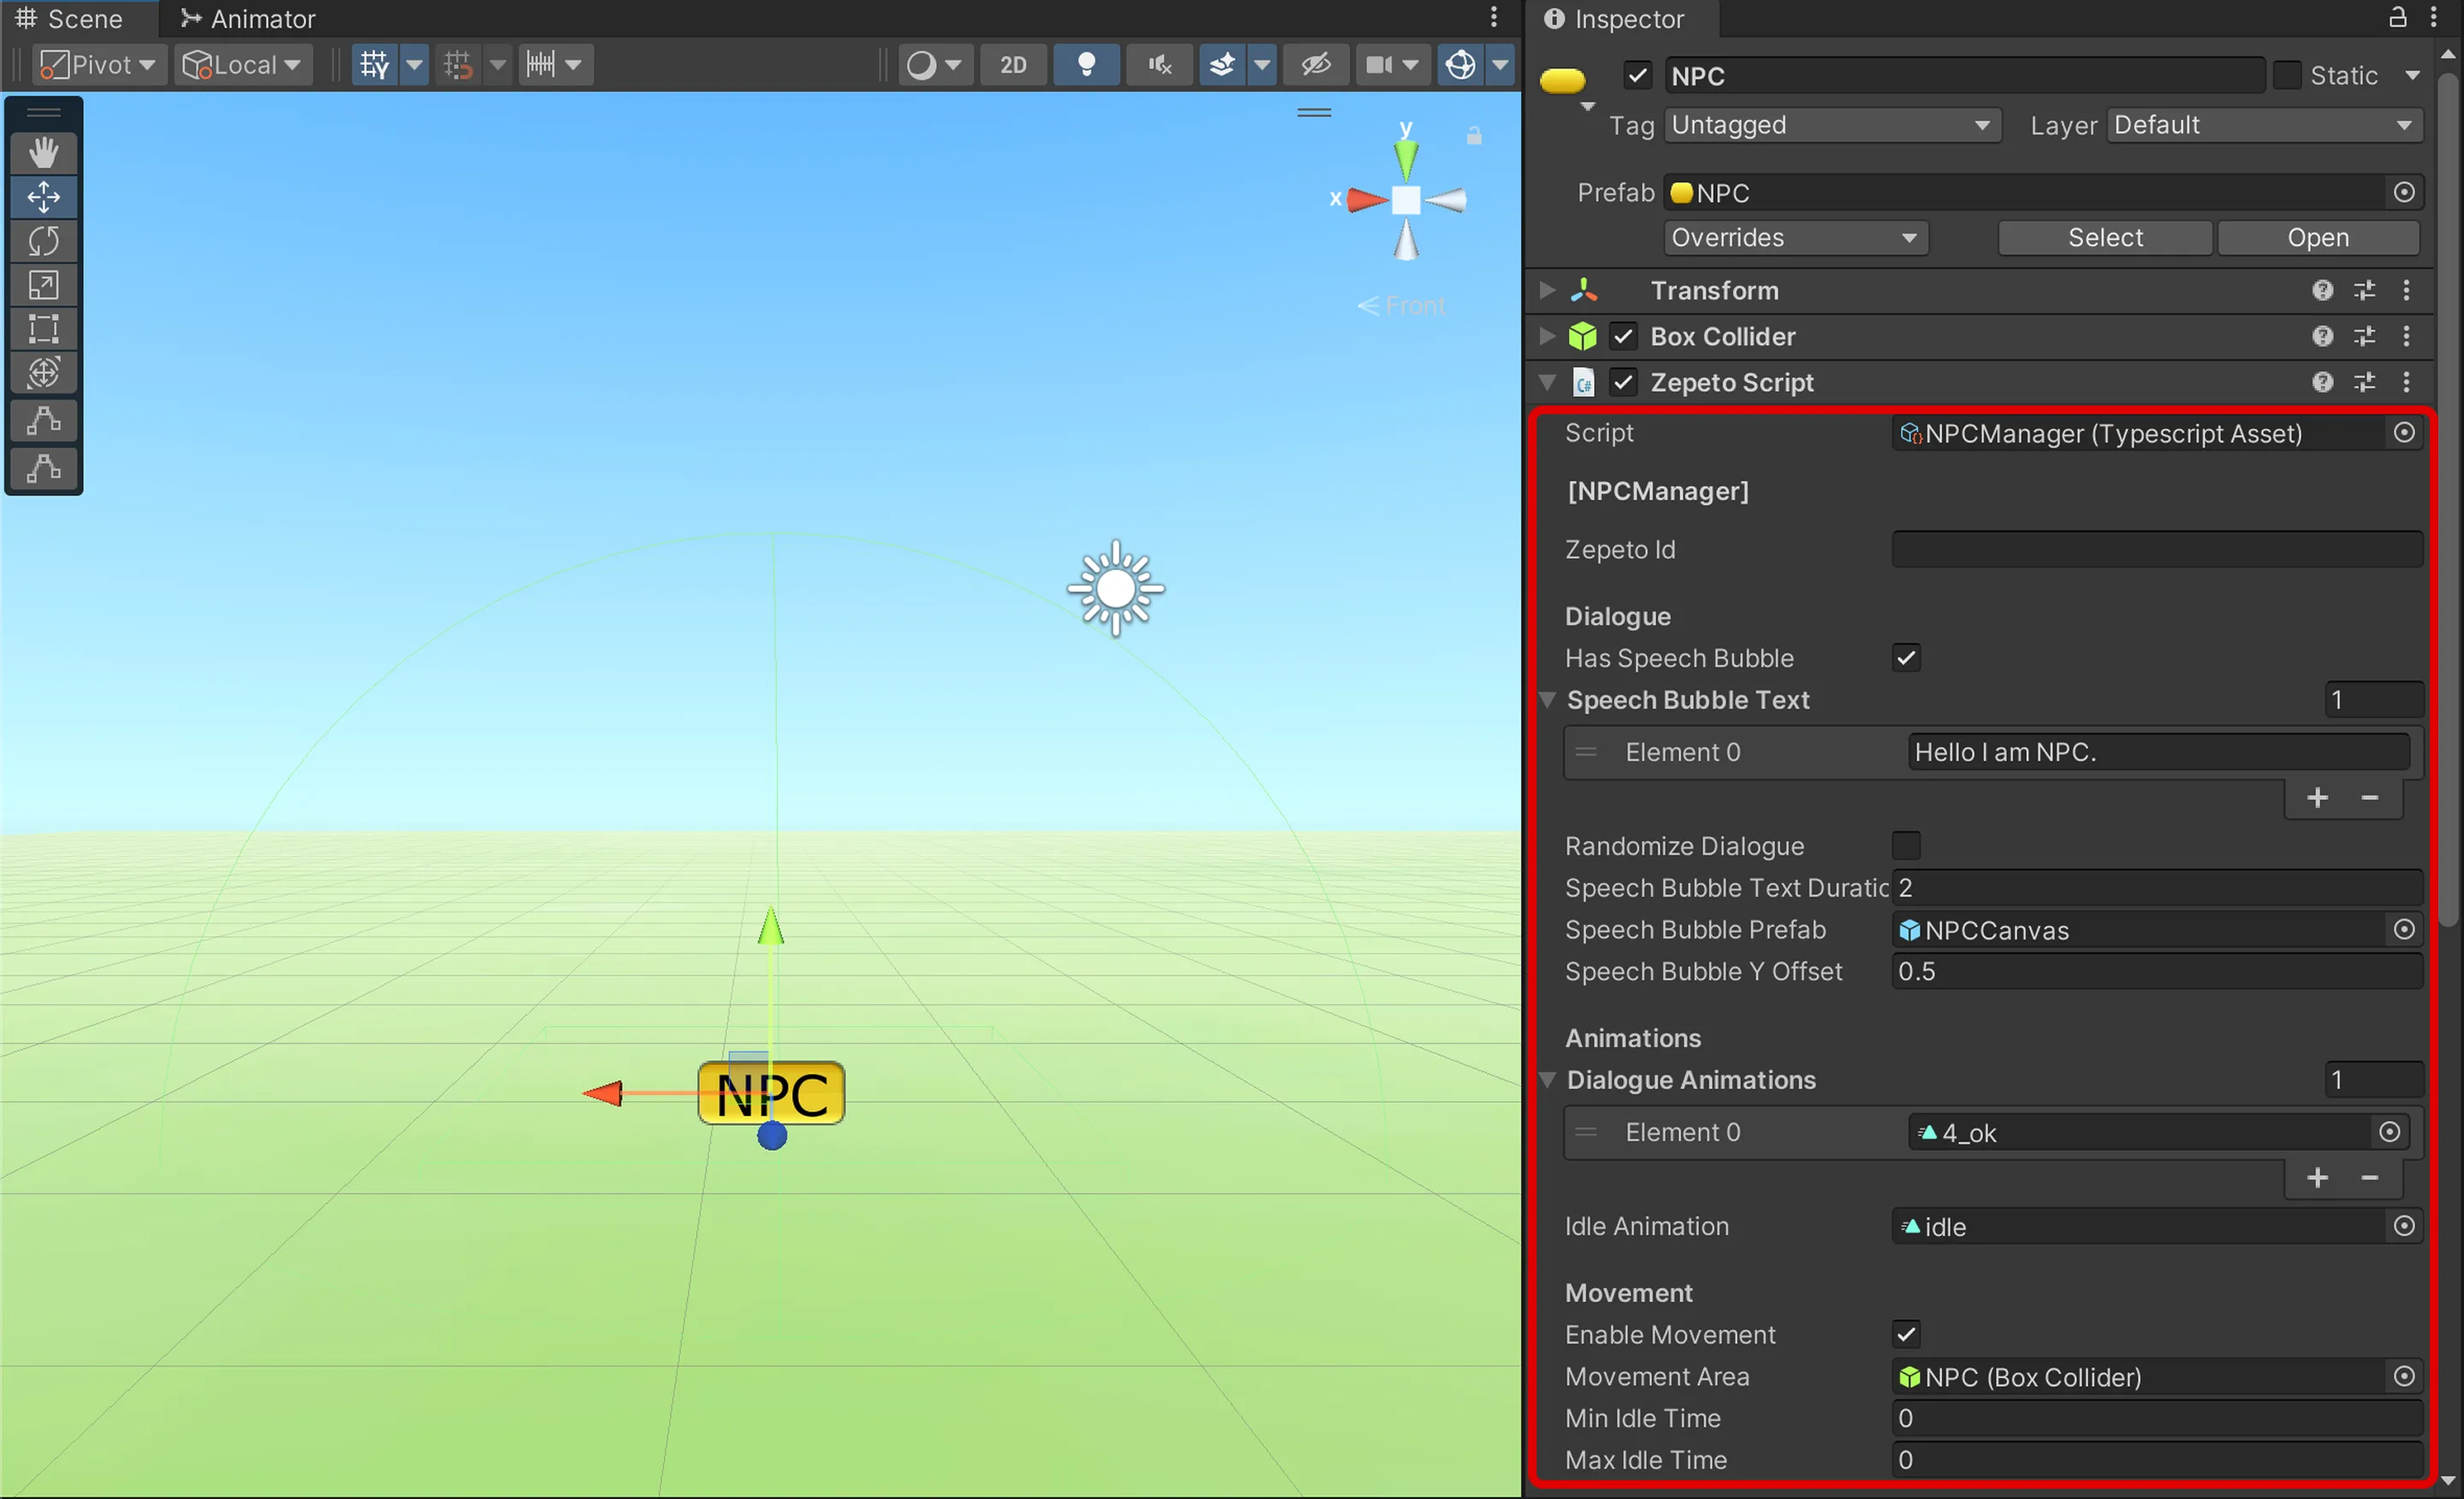Expand the Box Collider component

[1548, 337]
